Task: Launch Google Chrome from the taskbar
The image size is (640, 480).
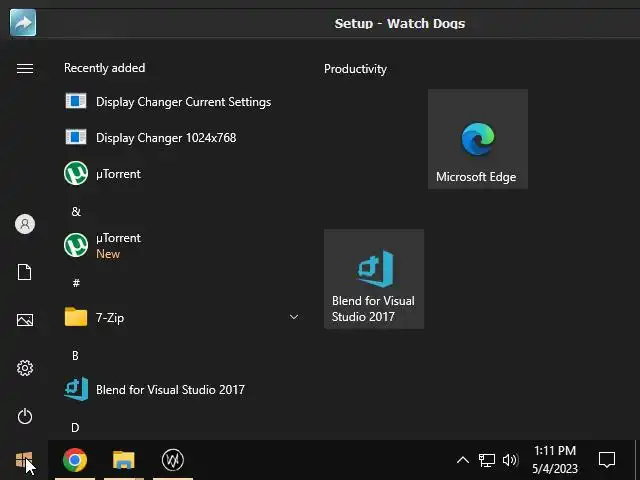Action: (x=75, y=460)
